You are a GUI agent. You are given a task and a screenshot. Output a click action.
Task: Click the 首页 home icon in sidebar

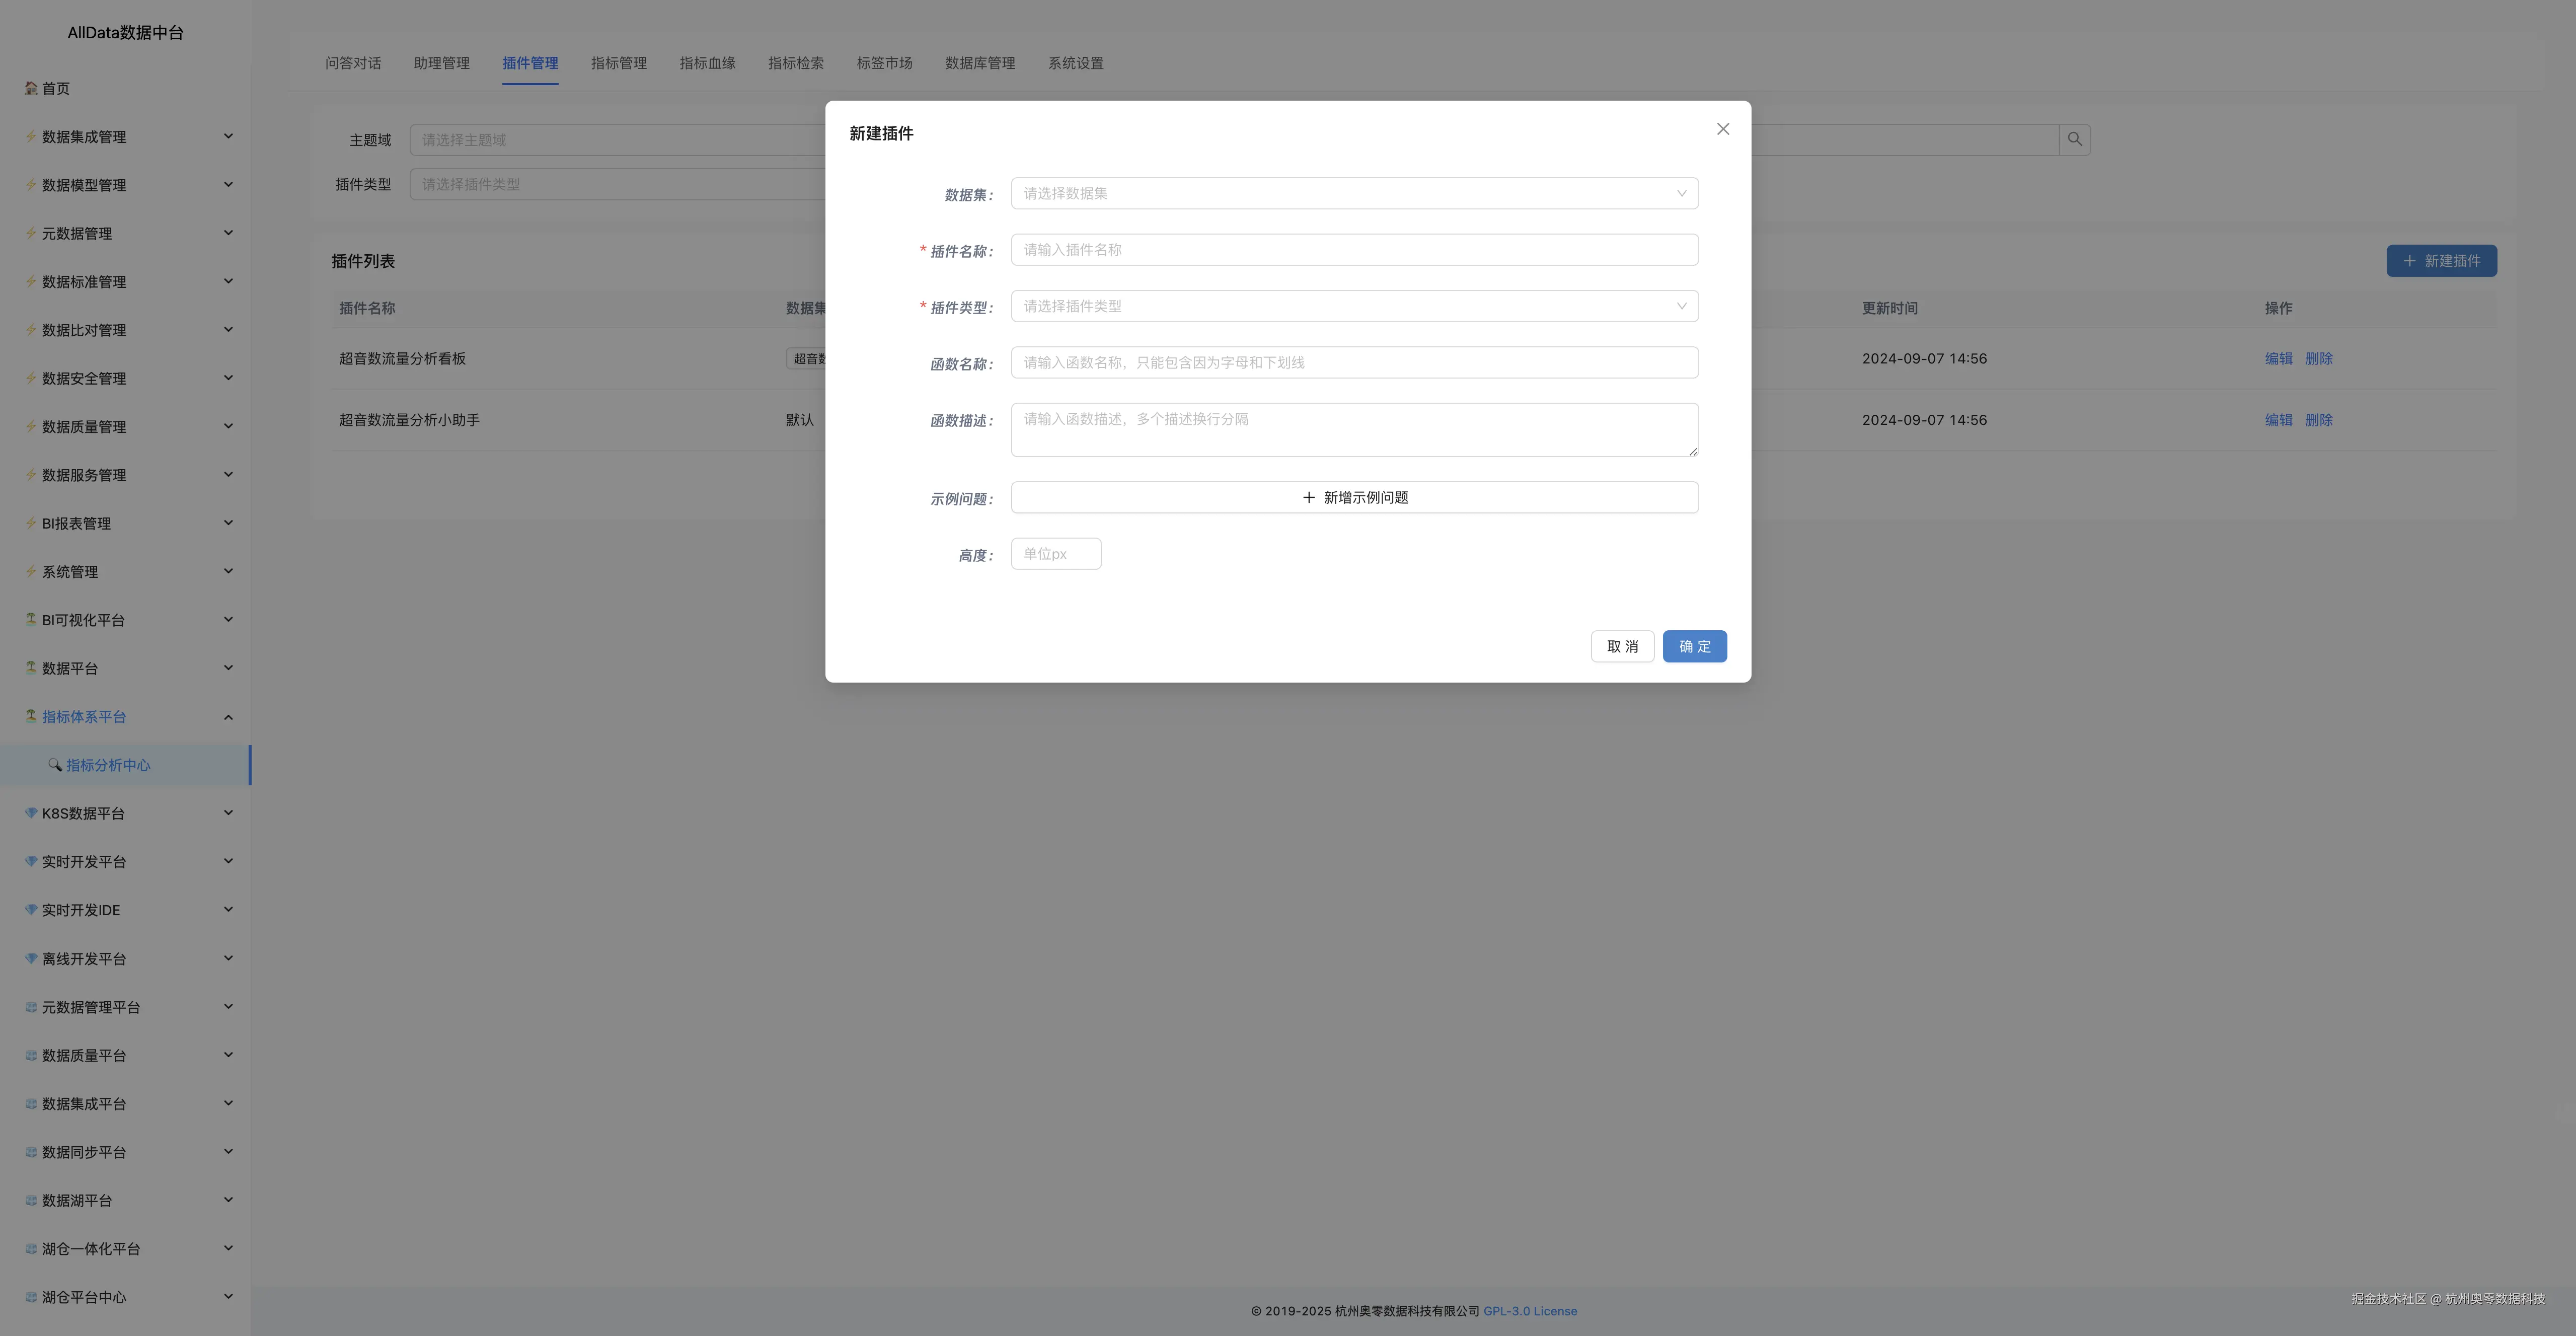click(31, 88)
